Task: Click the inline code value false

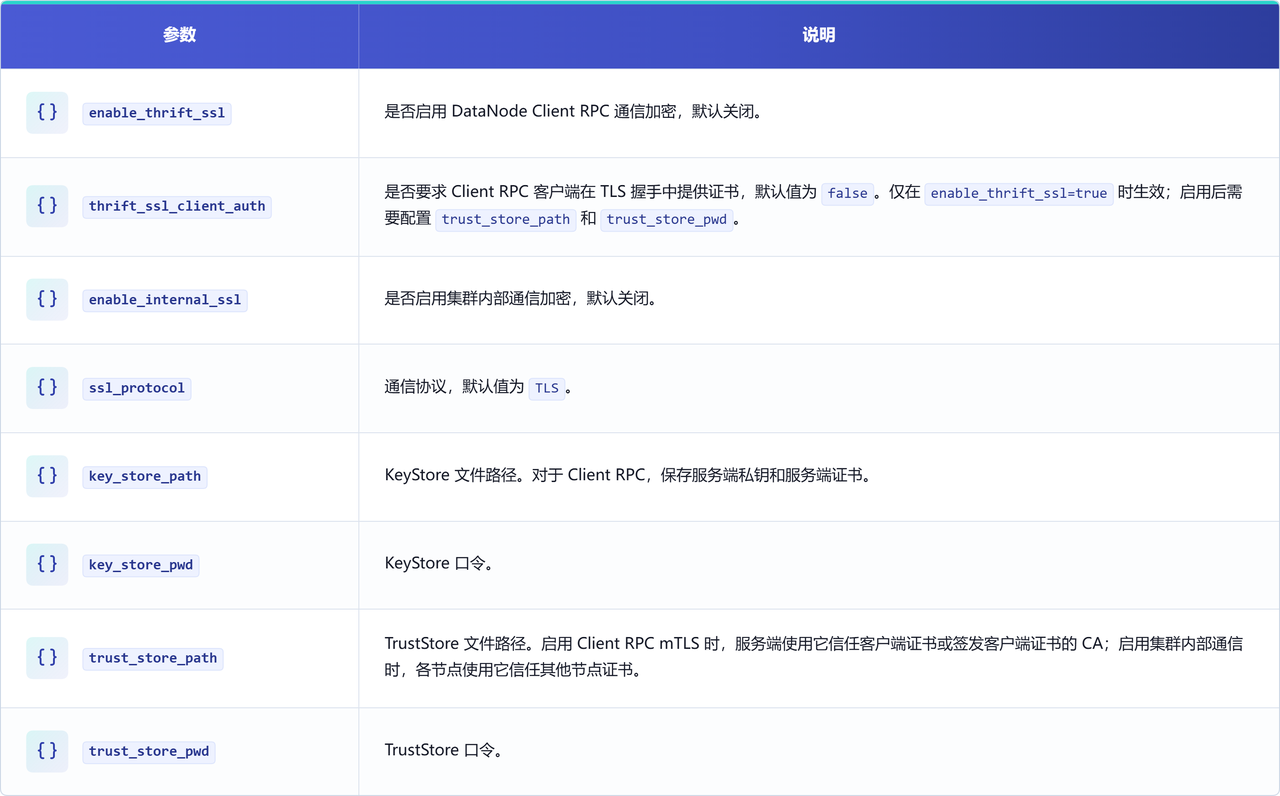Action: tap(848, 193)
